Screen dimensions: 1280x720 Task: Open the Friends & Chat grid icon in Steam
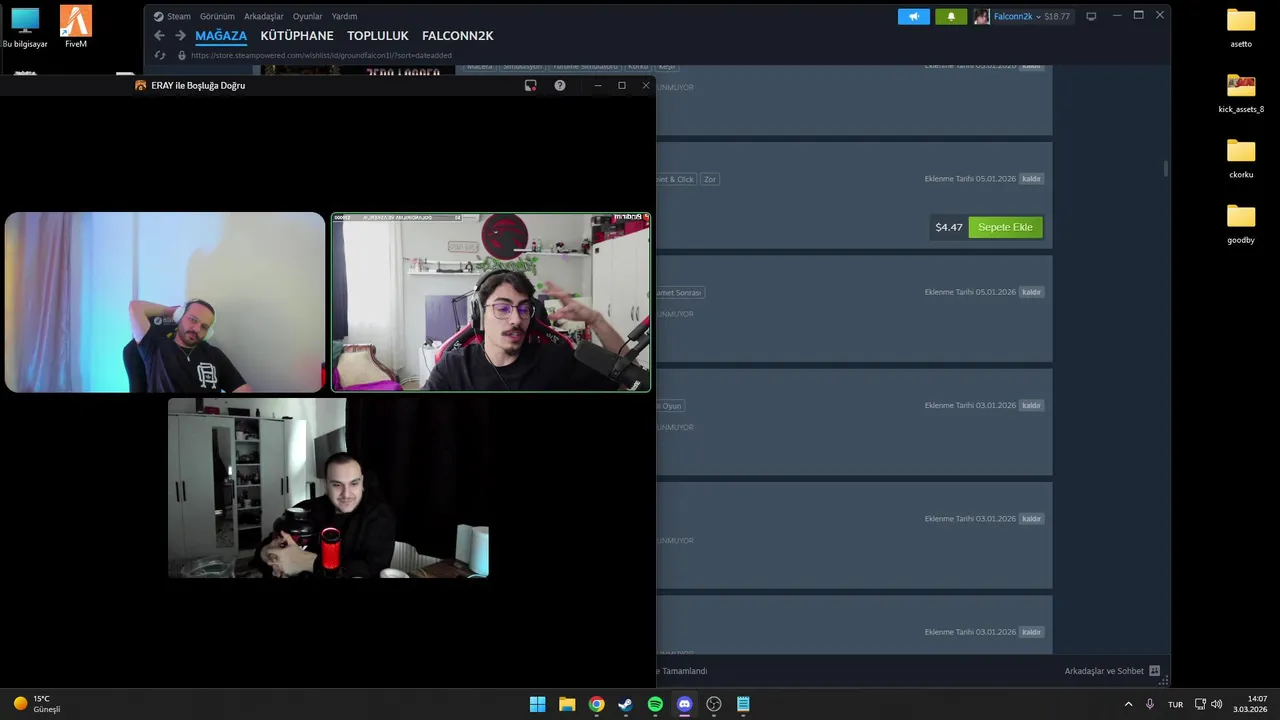pos(1154,671)
